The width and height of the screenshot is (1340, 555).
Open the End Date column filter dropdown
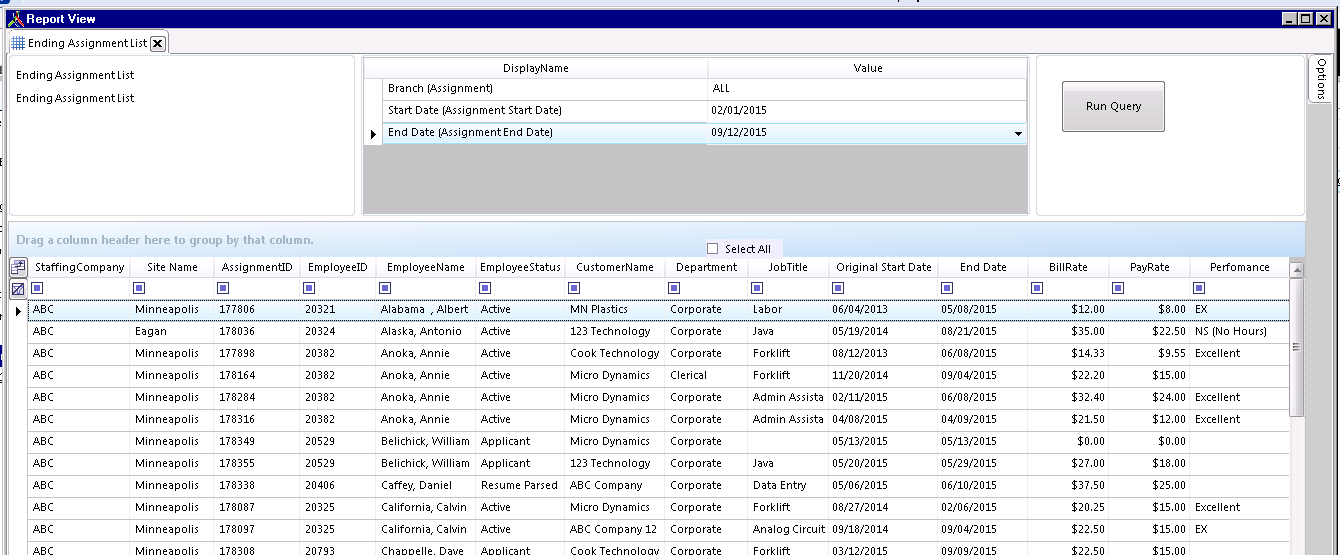948,289
